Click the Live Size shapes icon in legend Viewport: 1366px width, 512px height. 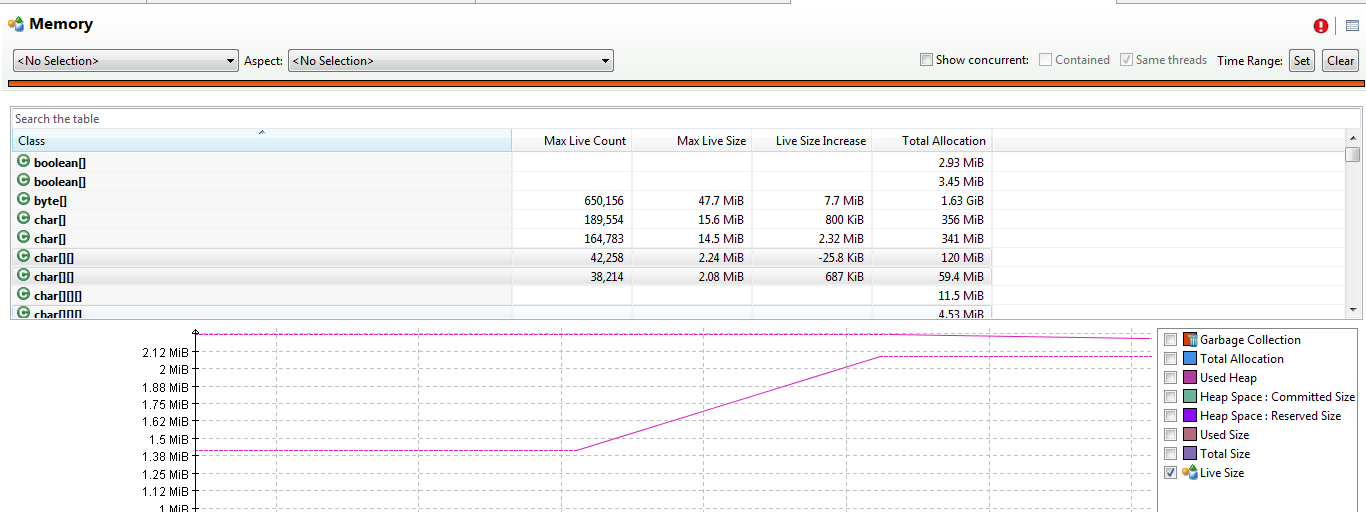1189,473
